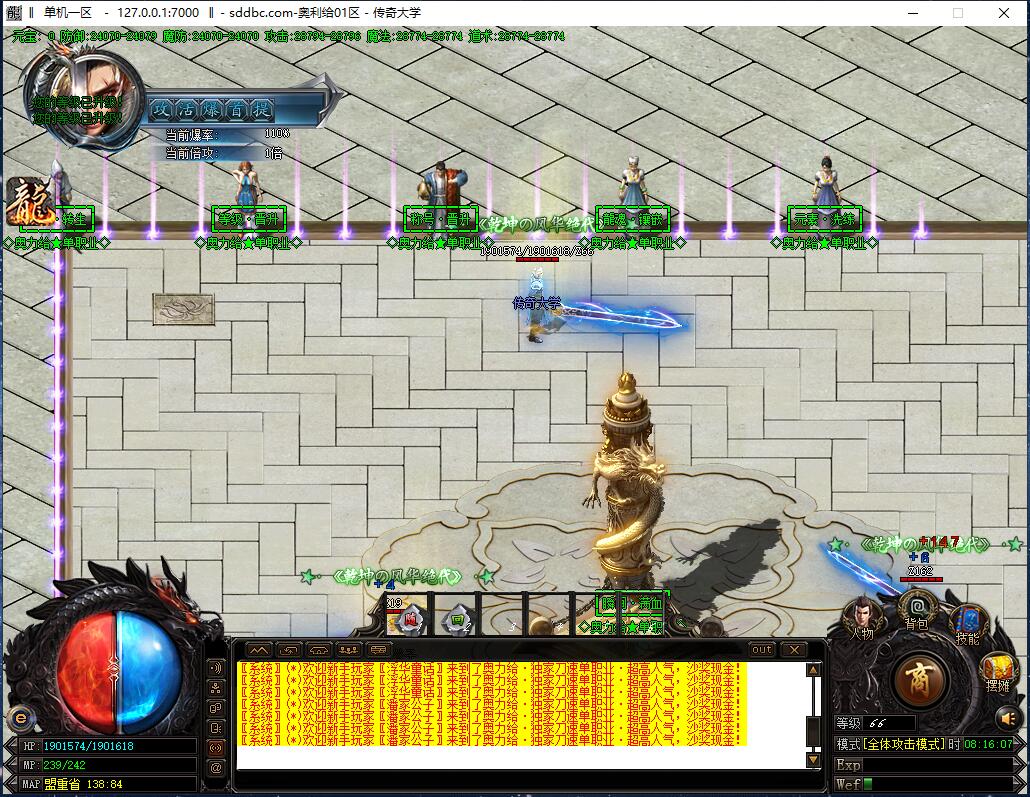Use the 随 stone in quick slot one
Viewport: 1030px width, 797px height.
tap(410, 618)
